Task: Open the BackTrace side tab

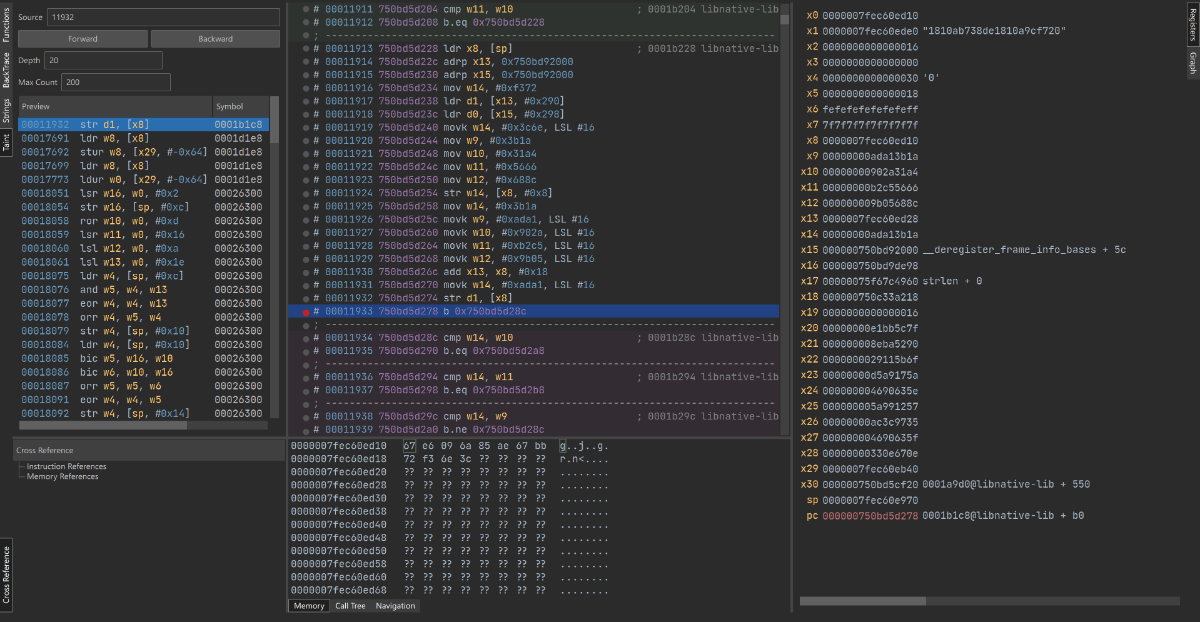Action: (6, 68)
